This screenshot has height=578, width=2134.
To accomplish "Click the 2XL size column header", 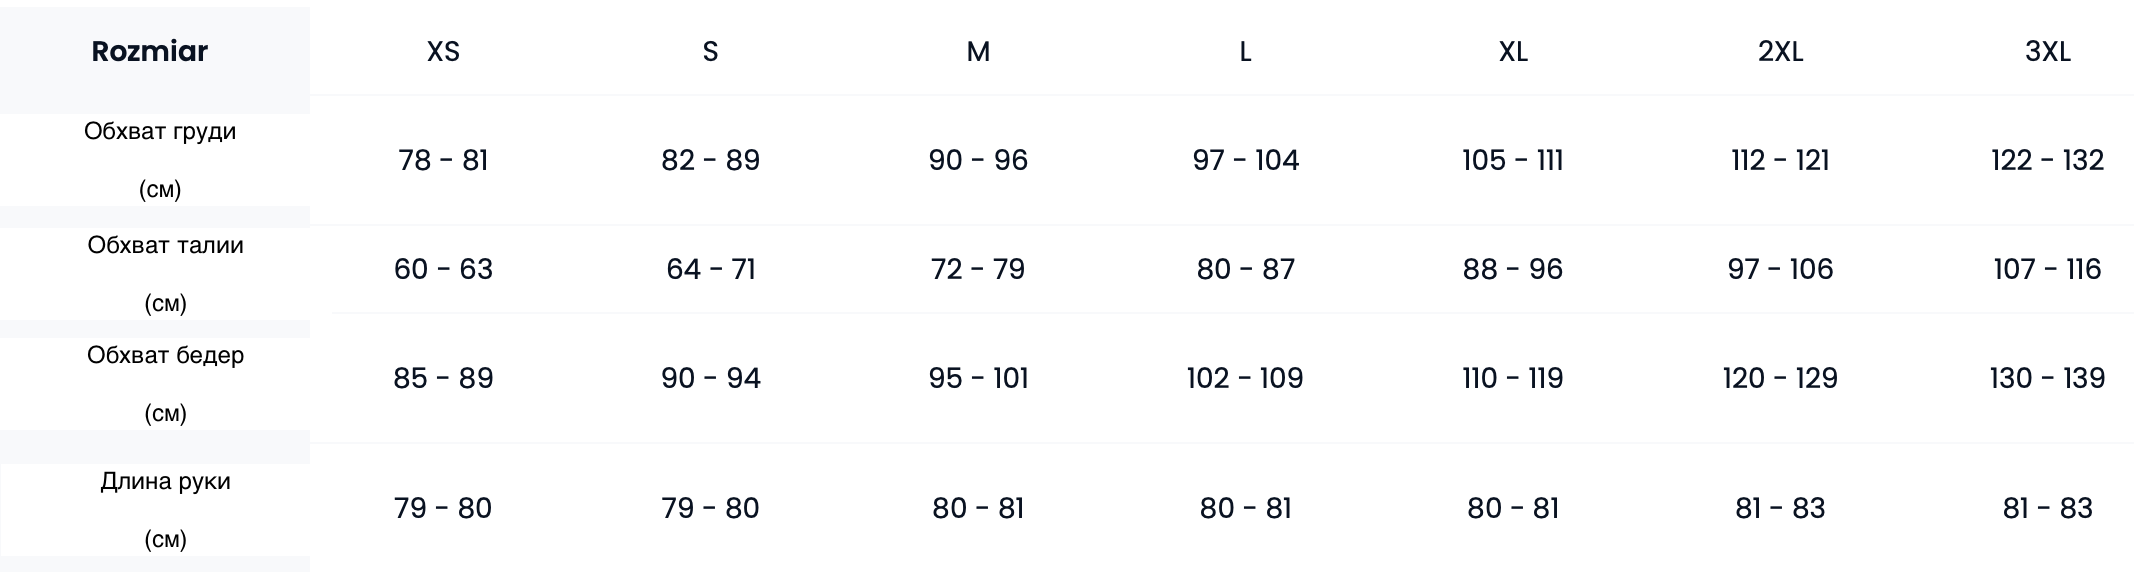I will (x=1780, y=52).
